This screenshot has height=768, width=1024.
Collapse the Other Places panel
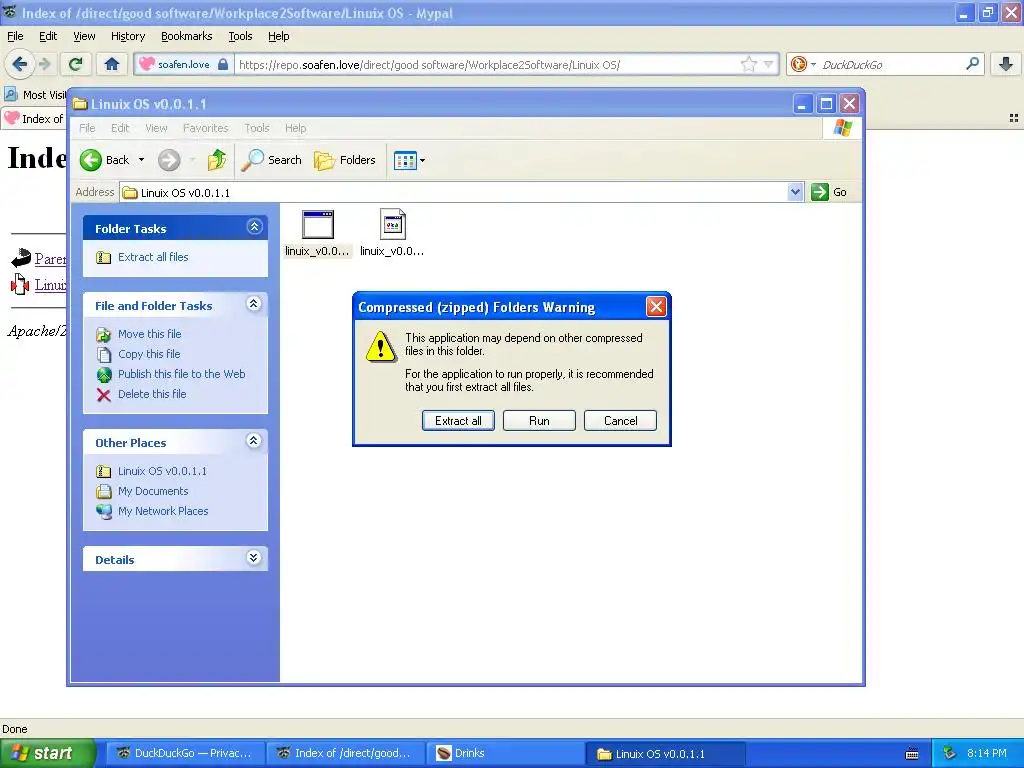pyautogui.click(x=254, y=441)
